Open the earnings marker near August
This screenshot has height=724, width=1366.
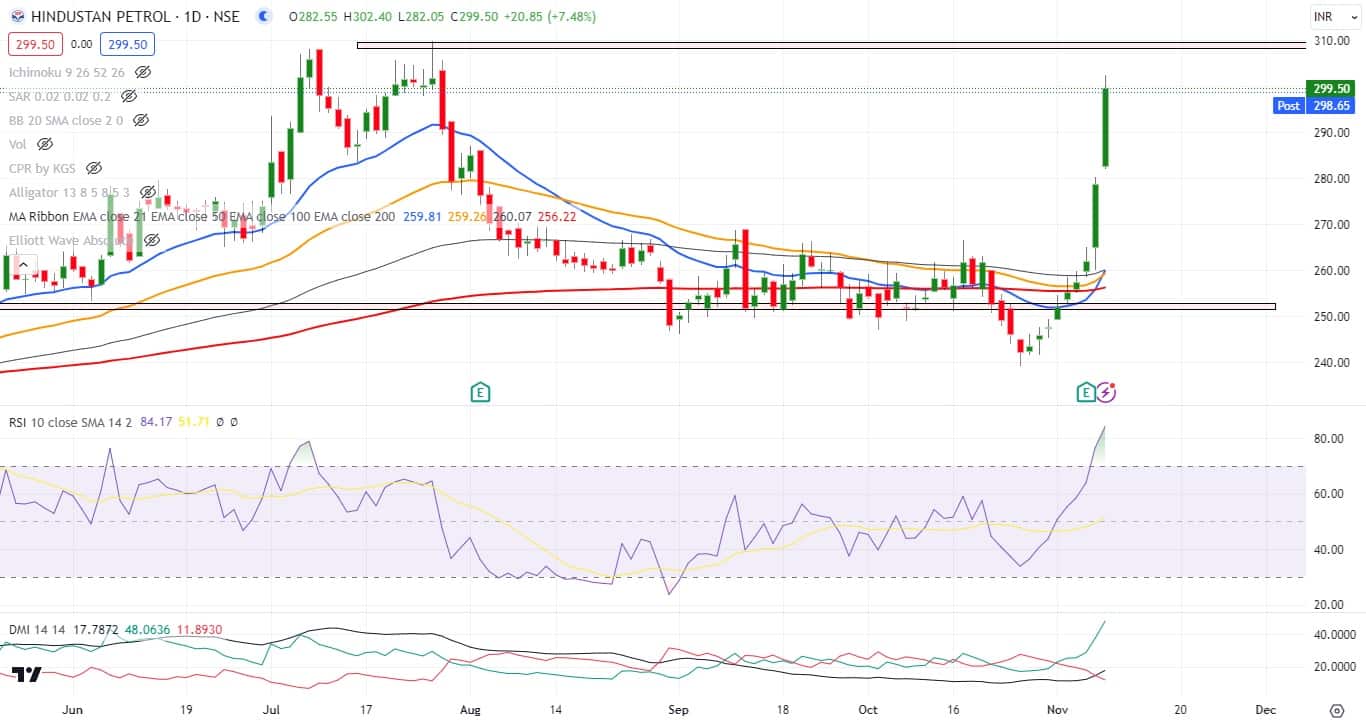click(481, 391)
